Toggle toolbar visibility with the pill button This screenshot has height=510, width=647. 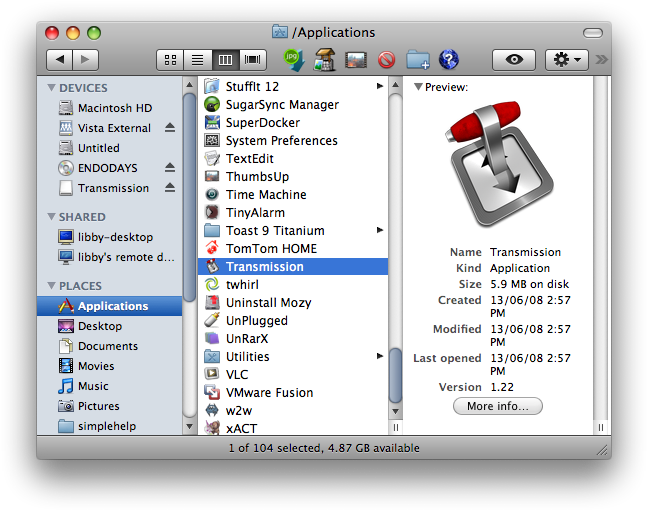click(593, 33)
